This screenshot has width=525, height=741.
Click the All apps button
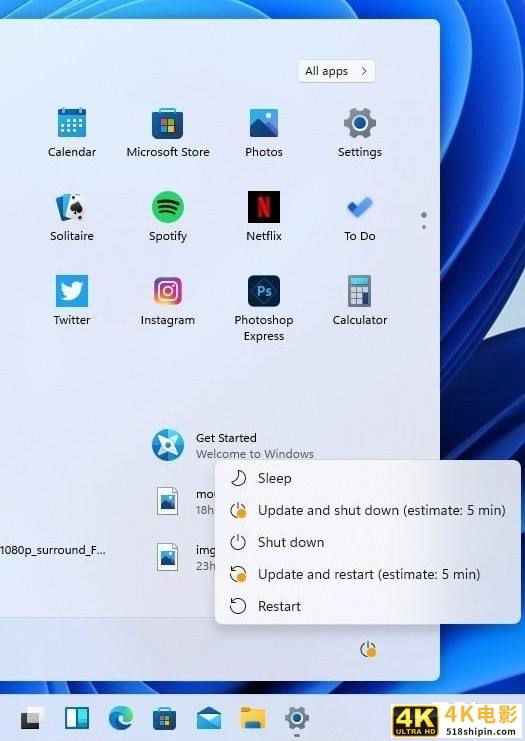point(336,71)
